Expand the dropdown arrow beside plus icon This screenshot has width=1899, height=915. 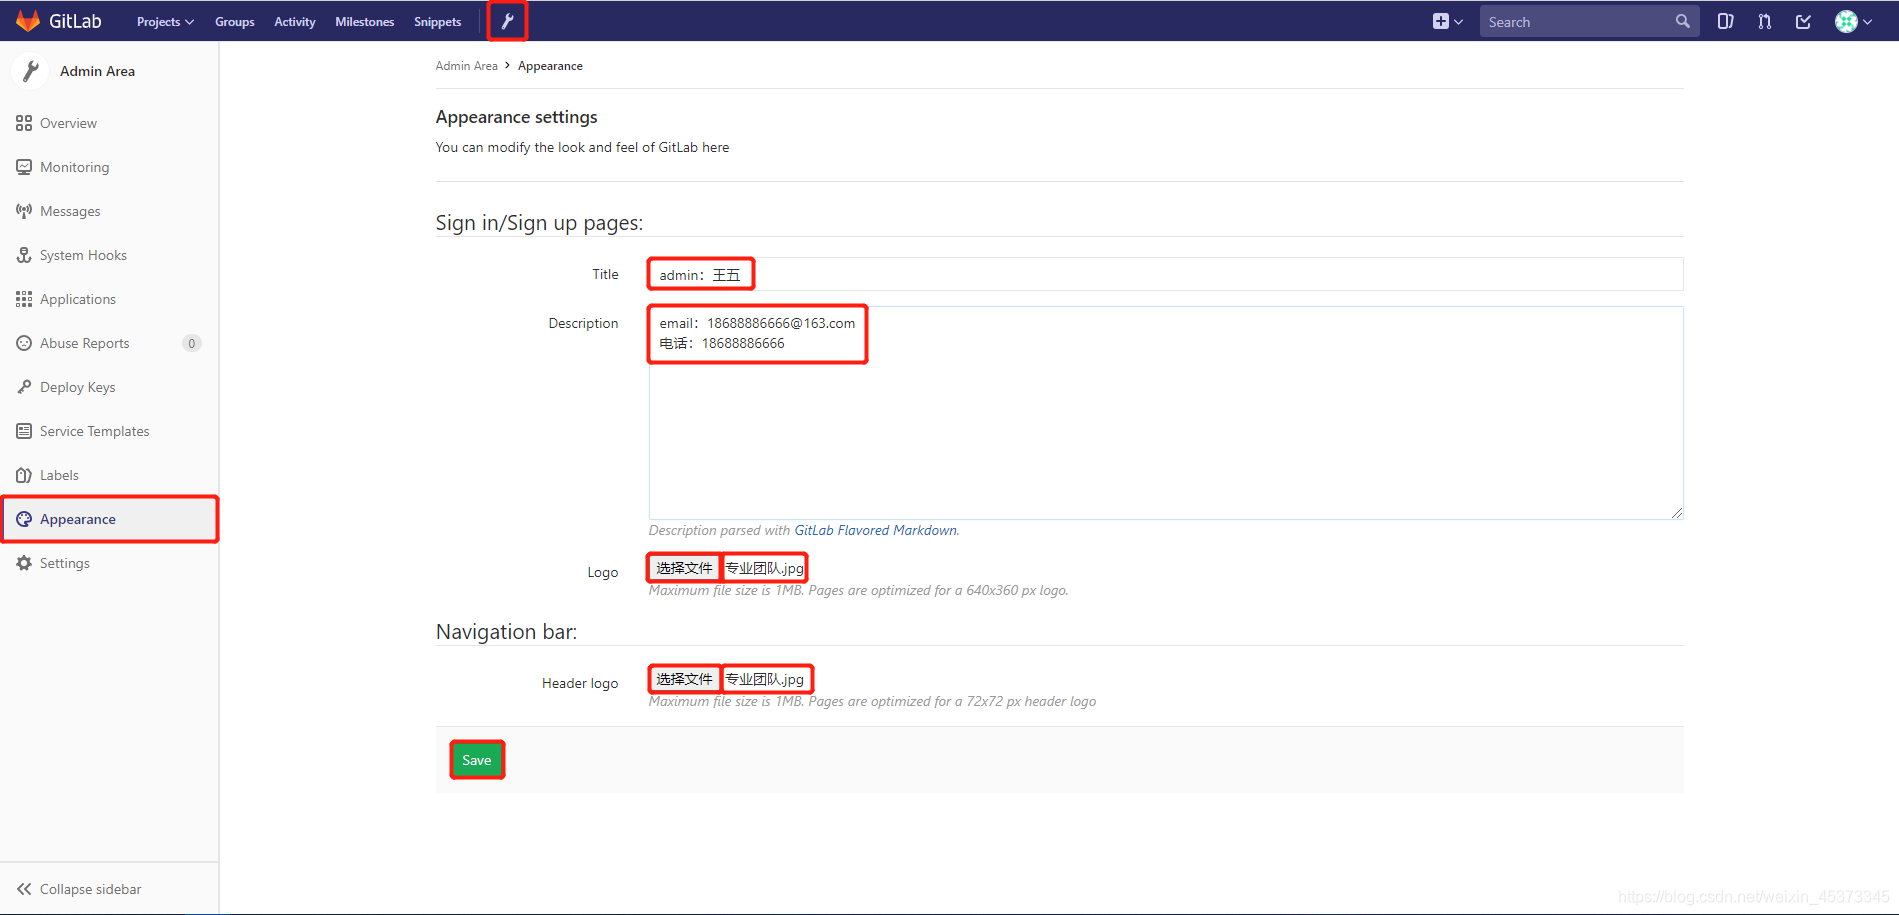tap(1459, 22)
